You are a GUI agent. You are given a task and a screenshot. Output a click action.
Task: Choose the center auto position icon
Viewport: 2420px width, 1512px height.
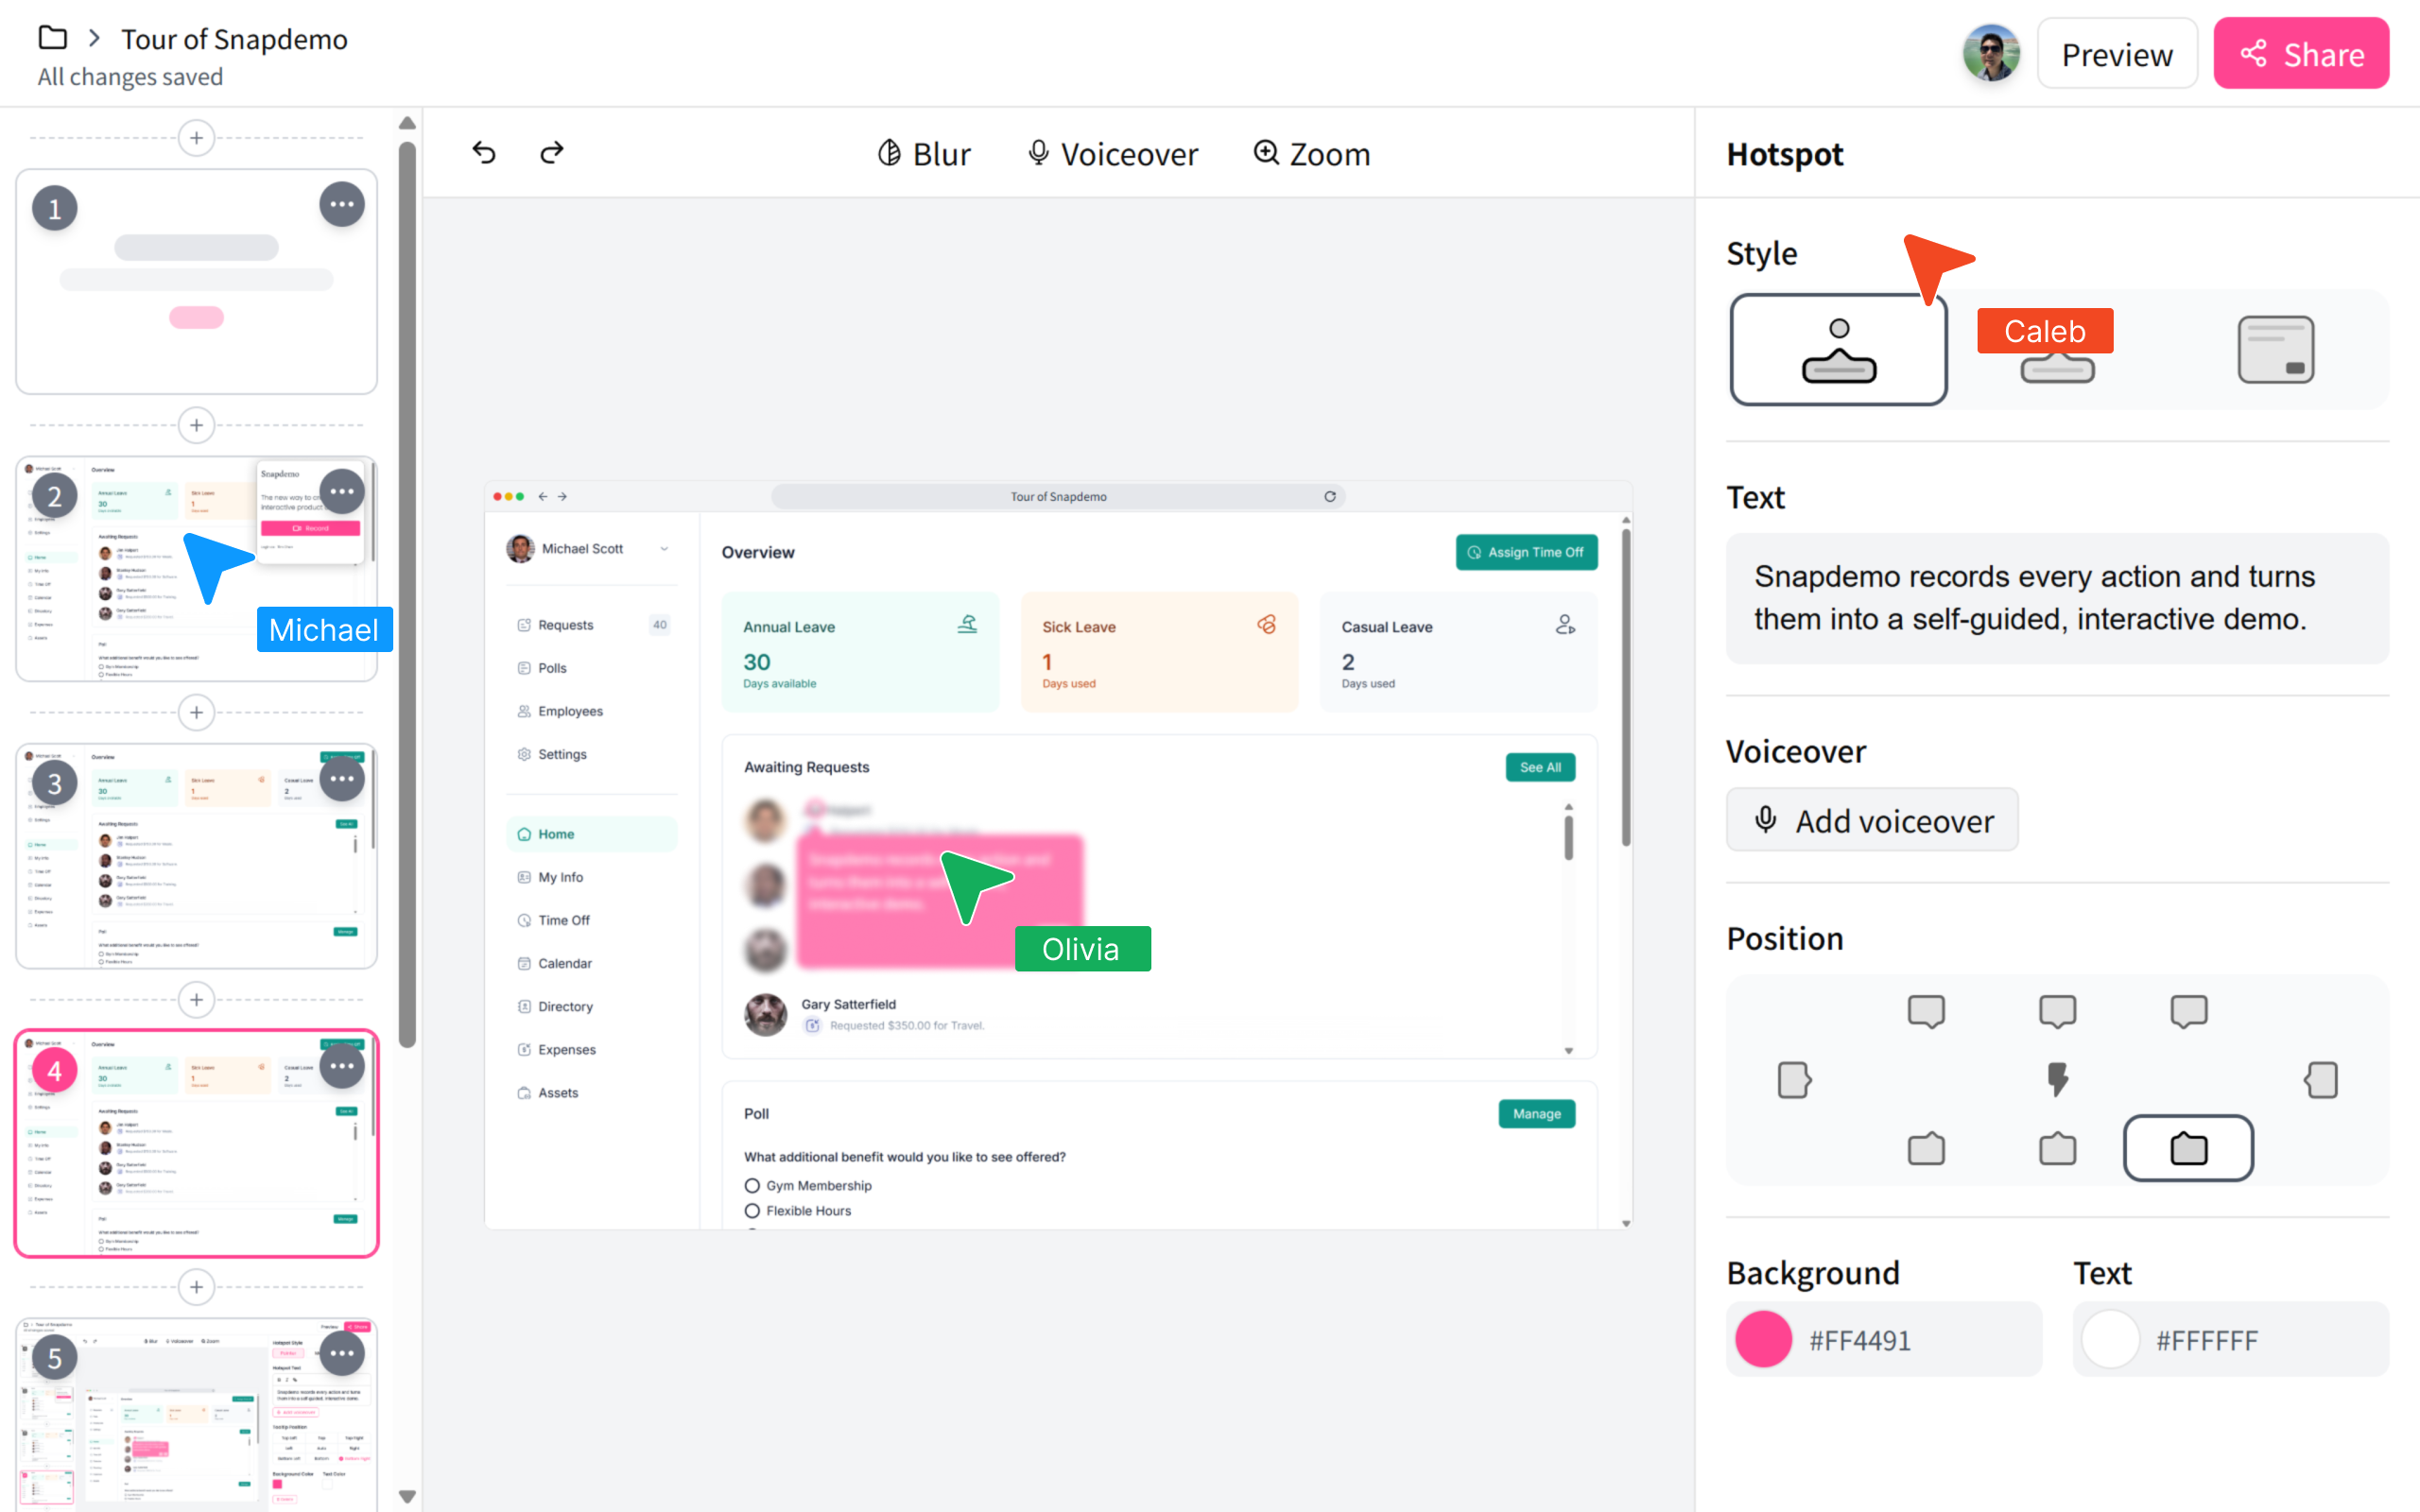tap(2057, 1080)
